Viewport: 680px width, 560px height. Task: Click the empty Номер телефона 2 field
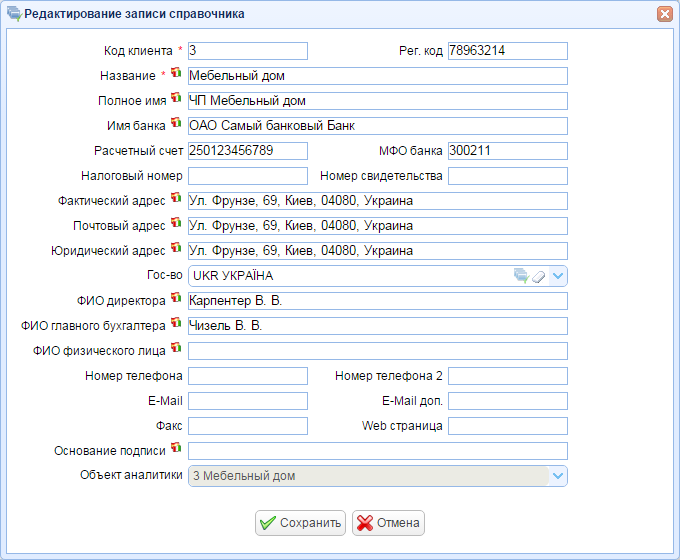pos(508,376)
